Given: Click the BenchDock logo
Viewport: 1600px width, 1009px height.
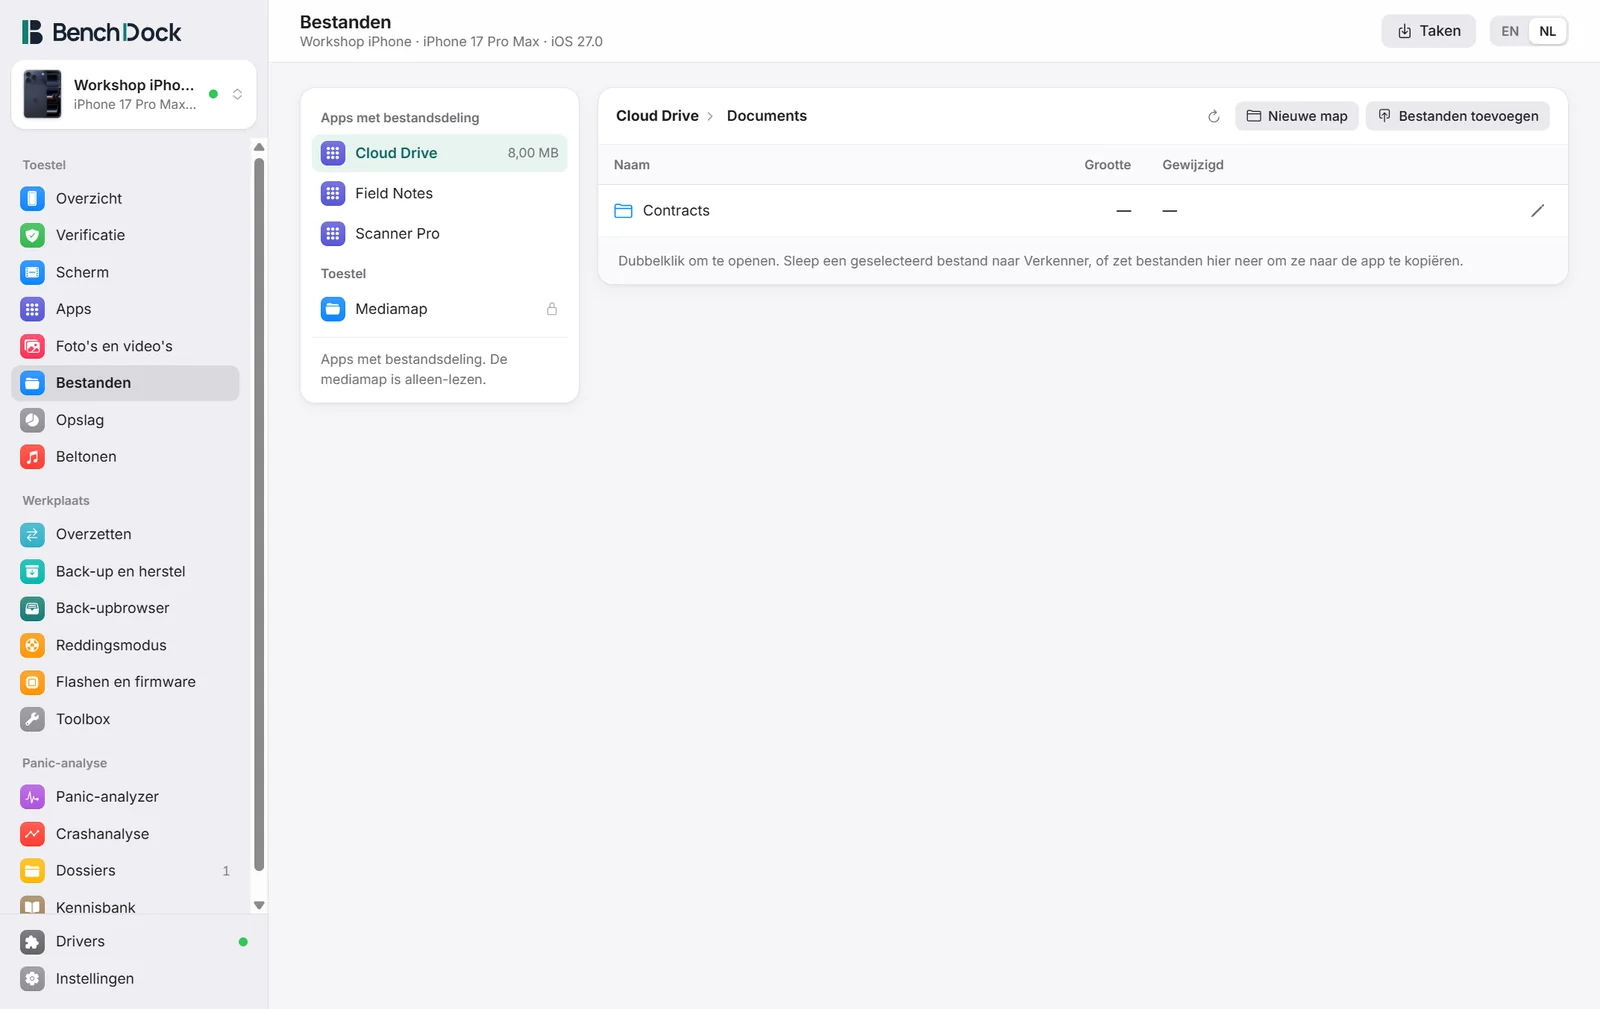Looking at the screenshot, I should pyautogui.click(x=101, y=32).
